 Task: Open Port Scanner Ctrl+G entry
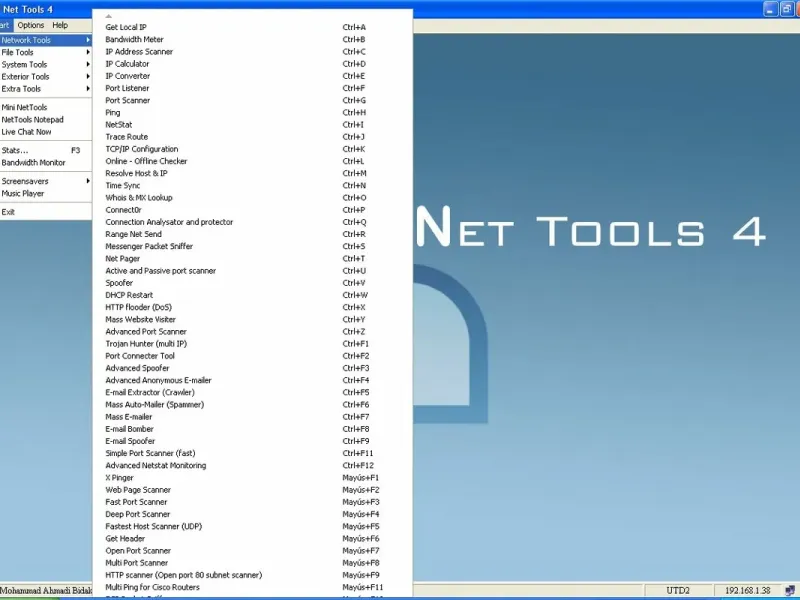click(252, 101)
